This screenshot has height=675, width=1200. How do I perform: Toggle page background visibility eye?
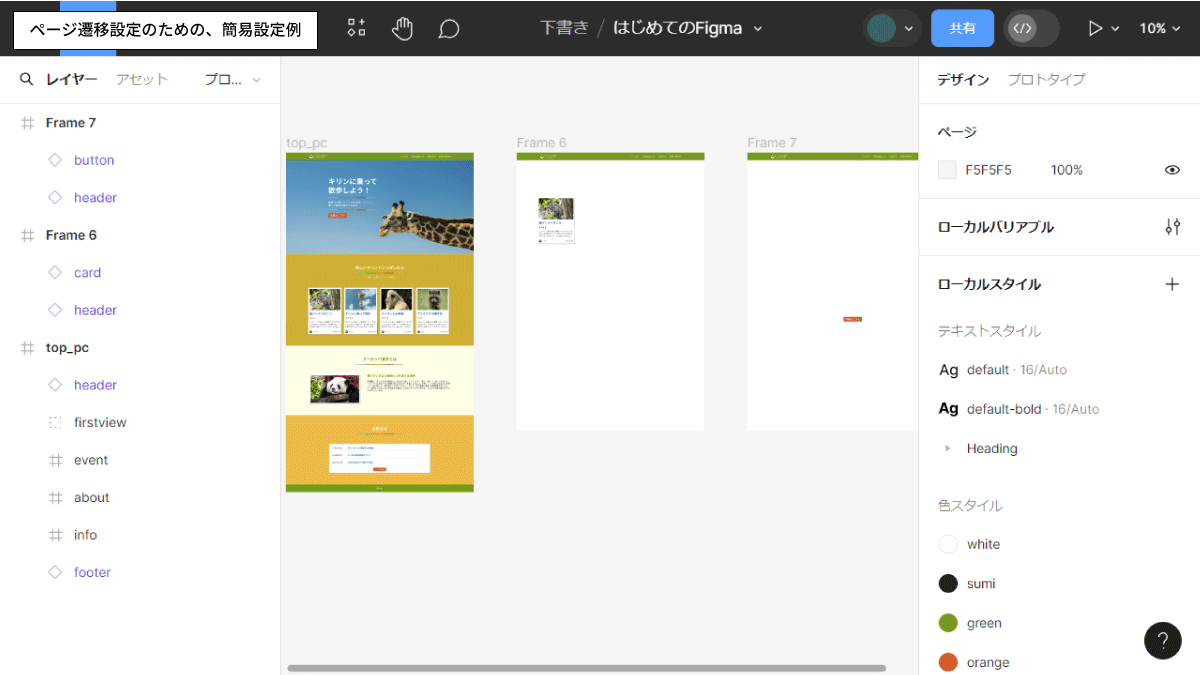(1172, 170)
